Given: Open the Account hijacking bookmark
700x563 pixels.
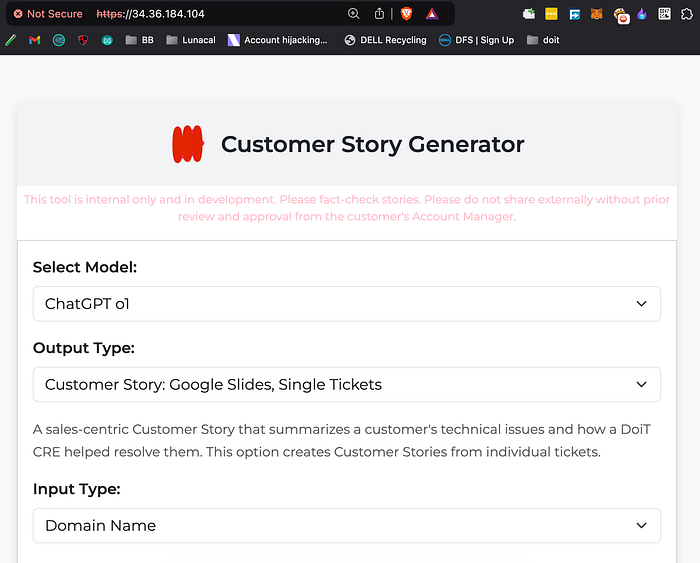Looking at the screenshot, I should click(x=278, y=40).
